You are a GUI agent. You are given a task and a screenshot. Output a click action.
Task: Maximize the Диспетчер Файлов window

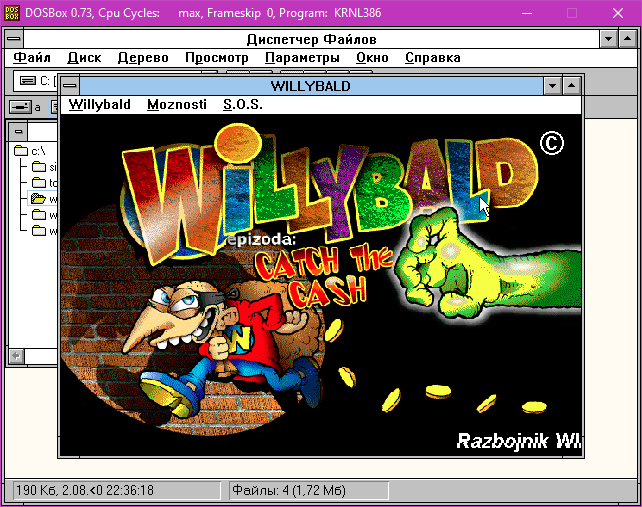[628, 39]
